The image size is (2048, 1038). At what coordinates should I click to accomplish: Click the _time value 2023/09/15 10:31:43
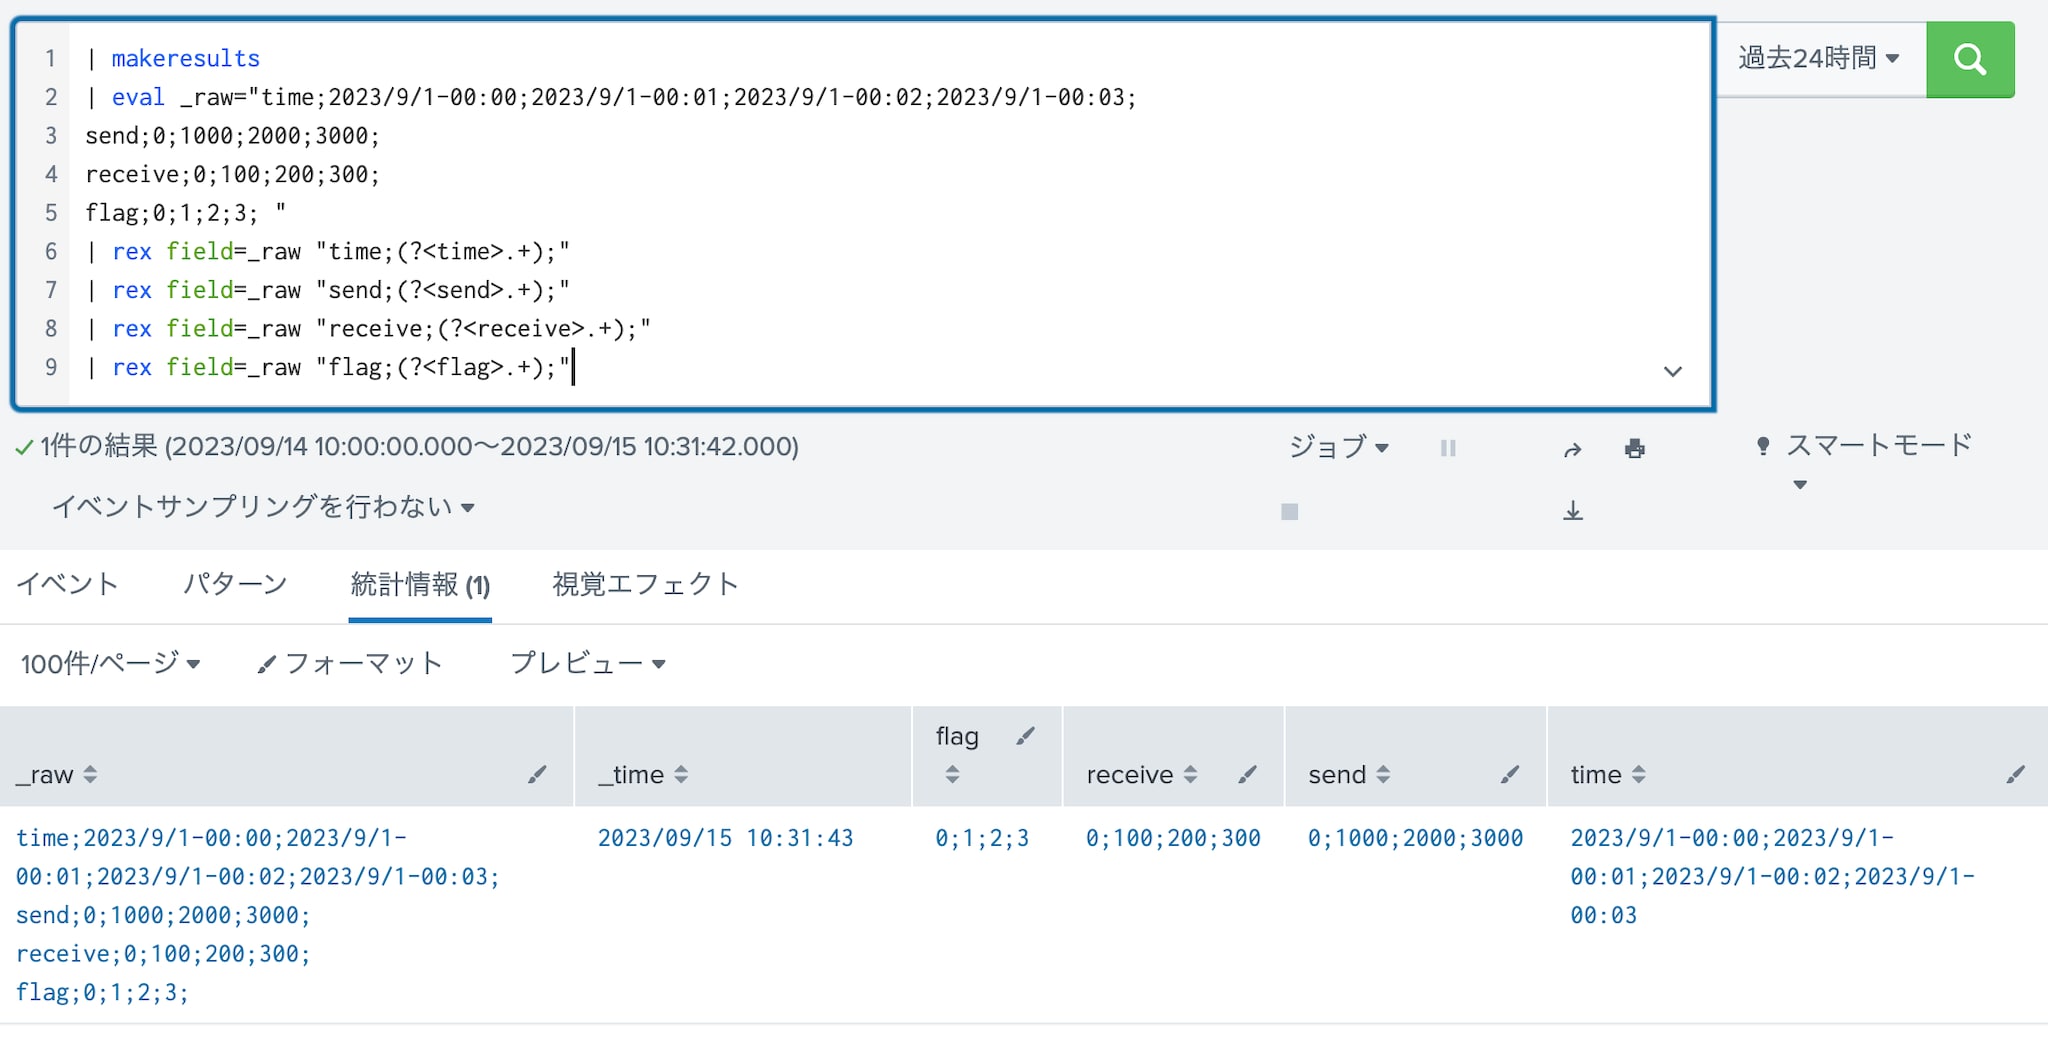[x=725, y=838]
